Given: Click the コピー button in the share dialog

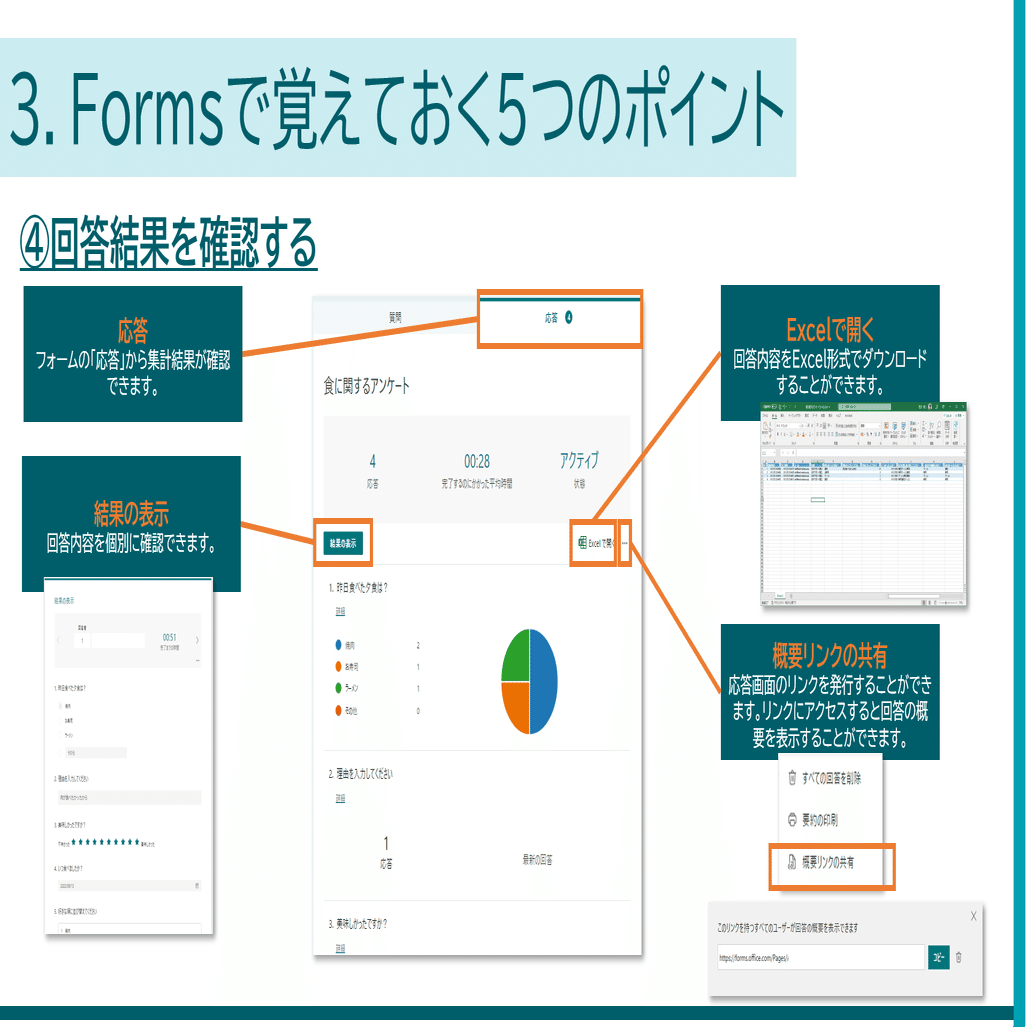Looking at the screenshot, I should point(938,957).
